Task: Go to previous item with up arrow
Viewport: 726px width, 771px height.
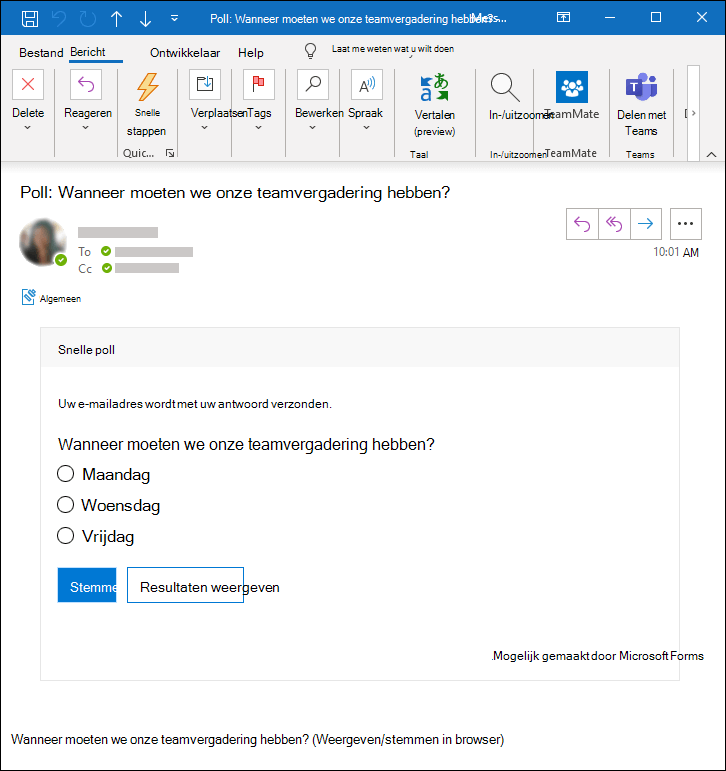Action: [x=117, y=19]
